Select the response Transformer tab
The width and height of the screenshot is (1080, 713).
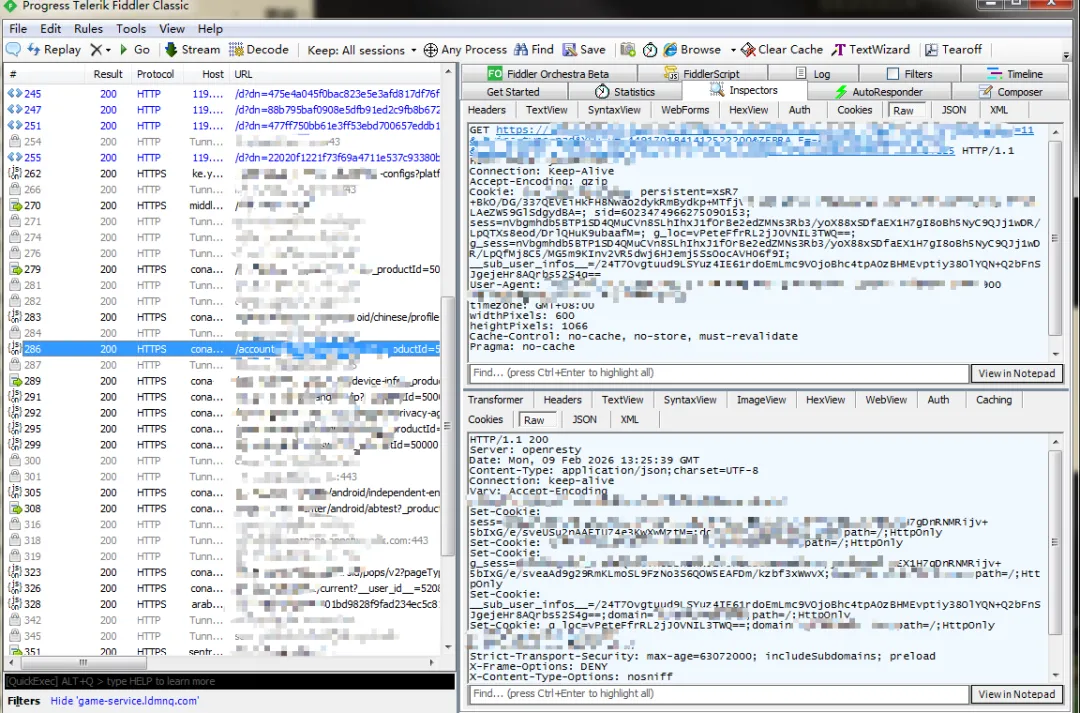(x=495, y=400)
